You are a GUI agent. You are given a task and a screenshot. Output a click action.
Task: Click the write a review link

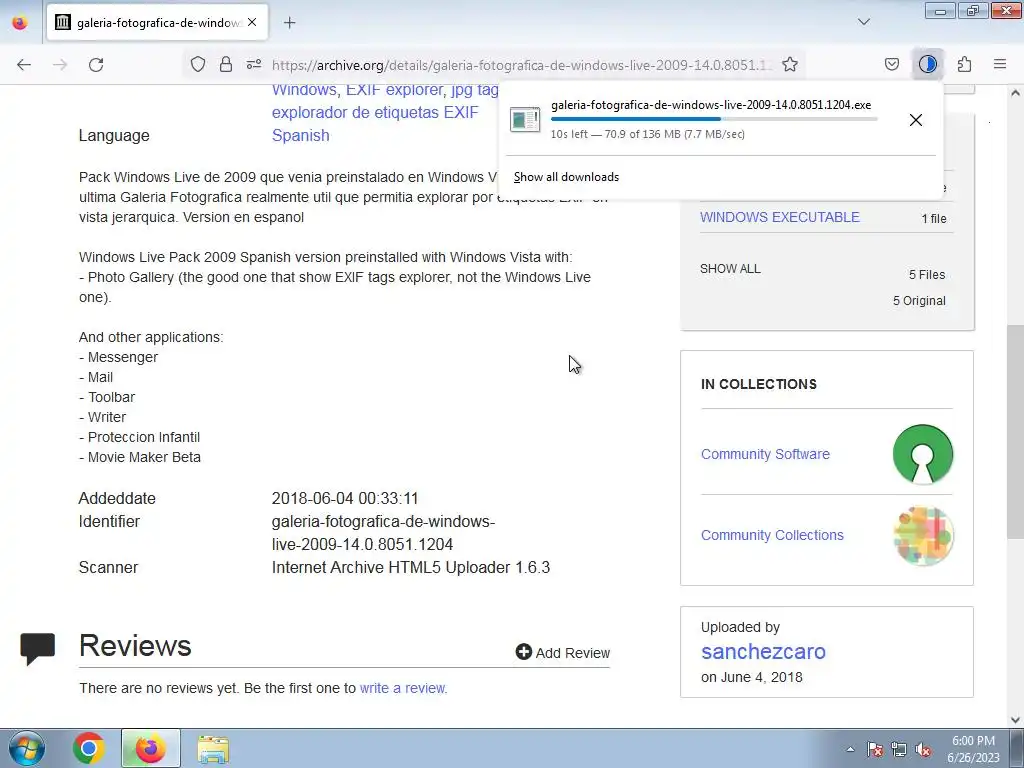(403, 688)
